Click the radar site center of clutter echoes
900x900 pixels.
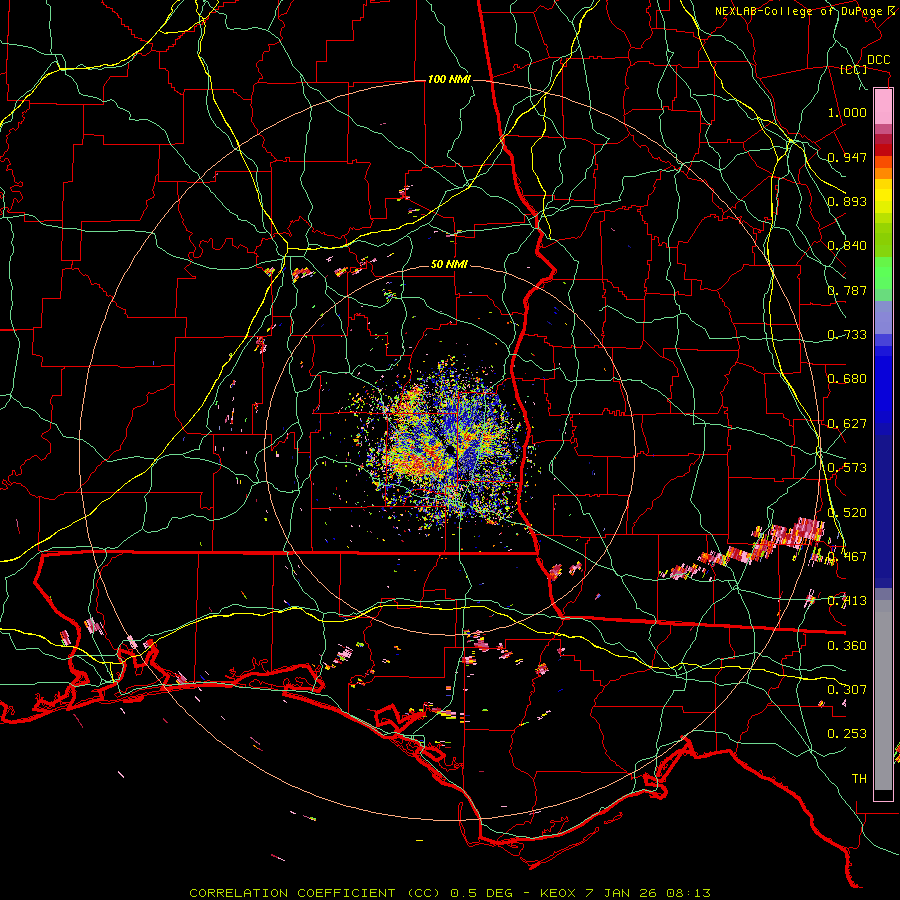pyautogui.click(x=450, y=449)
